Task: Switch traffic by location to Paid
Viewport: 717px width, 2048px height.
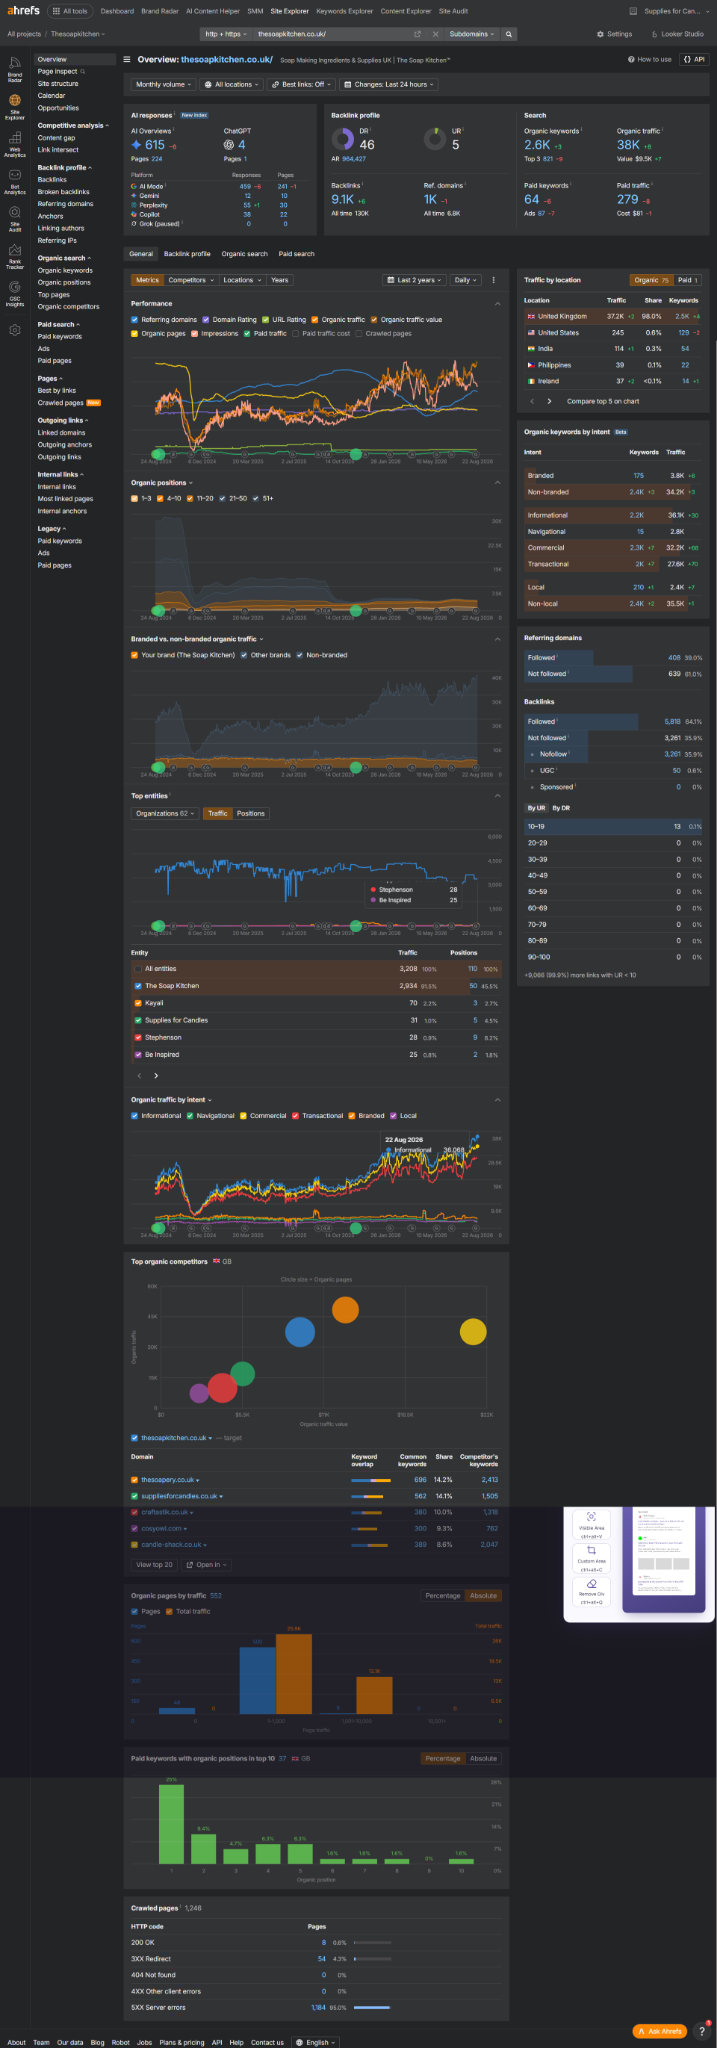Action: point(688,280)
